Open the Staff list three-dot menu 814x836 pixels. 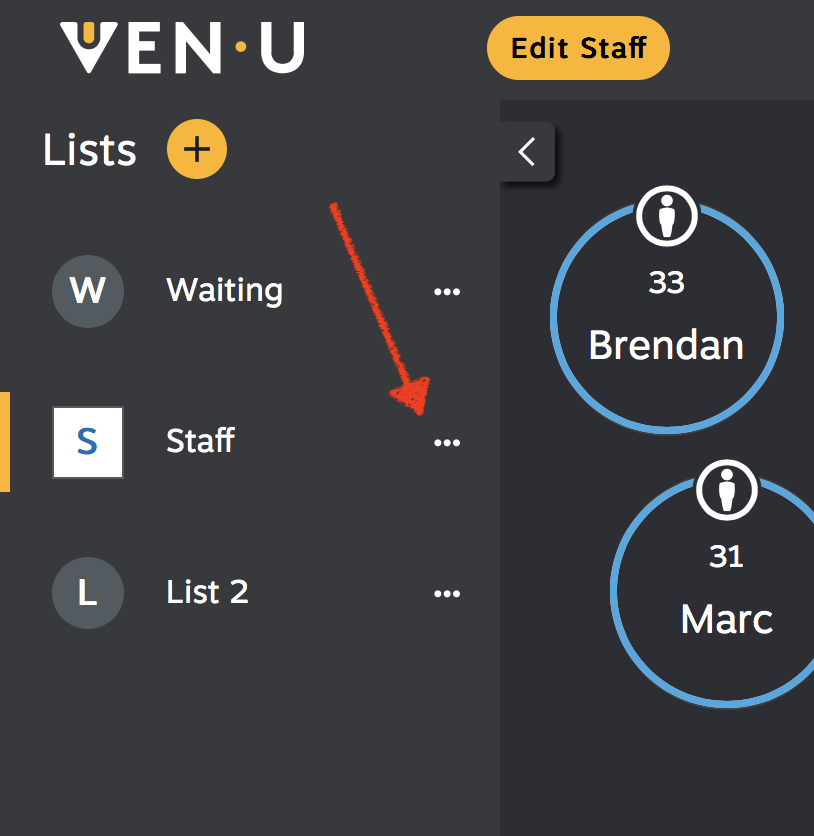point(447,443)
